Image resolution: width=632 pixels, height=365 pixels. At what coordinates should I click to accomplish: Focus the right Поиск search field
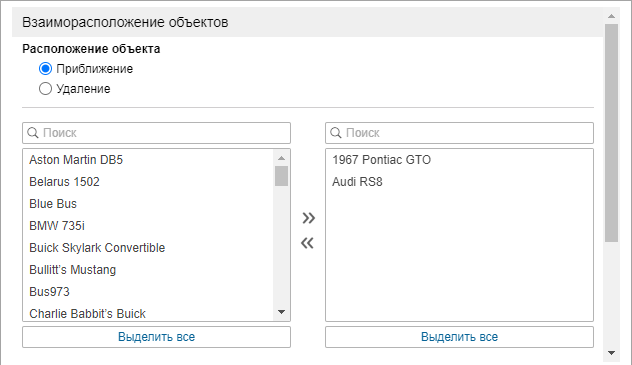459,133
